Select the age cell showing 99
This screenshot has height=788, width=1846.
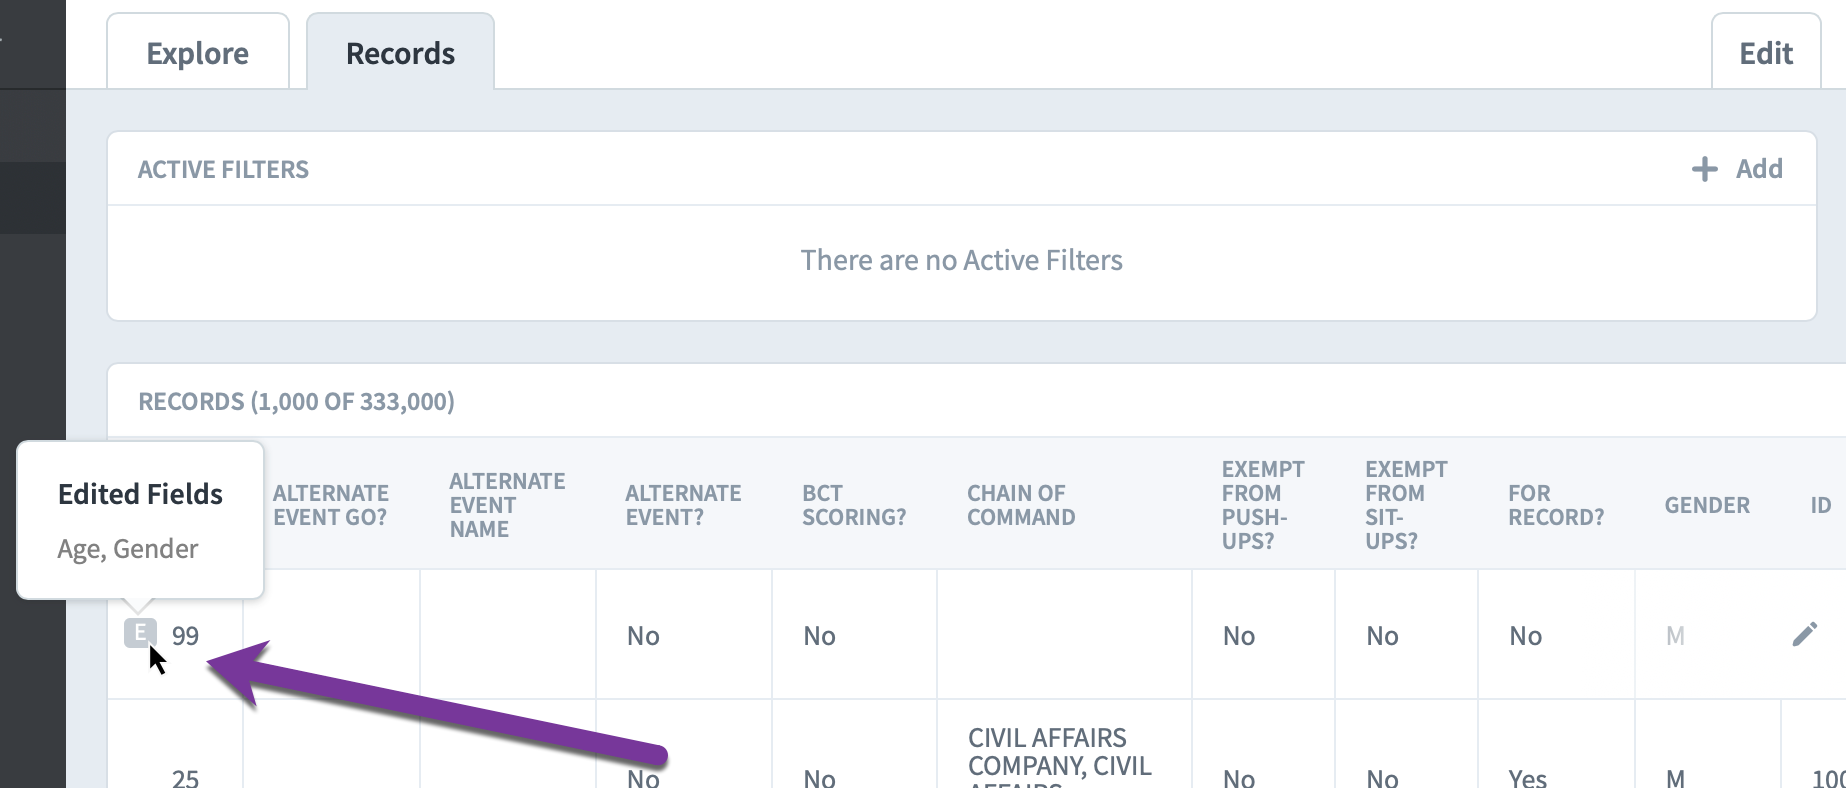[185, 636]
